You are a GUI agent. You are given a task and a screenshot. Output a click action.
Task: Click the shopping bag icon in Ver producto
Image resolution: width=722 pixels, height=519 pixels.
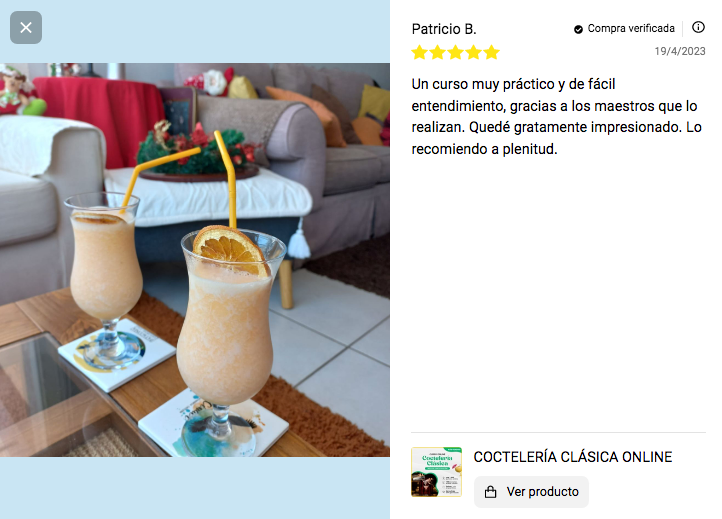(491, 492)
